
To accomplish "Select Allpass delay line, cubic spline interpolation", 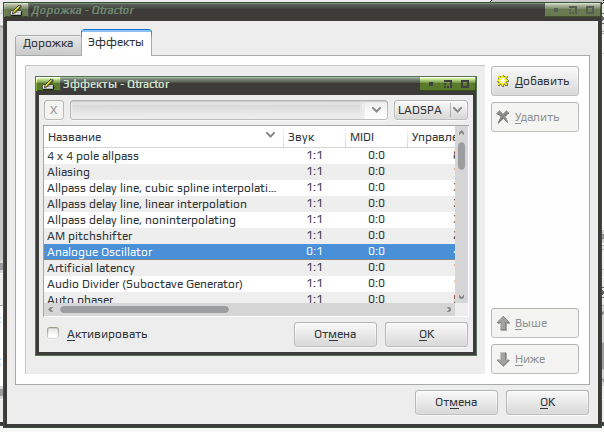I will pos(249,188).
